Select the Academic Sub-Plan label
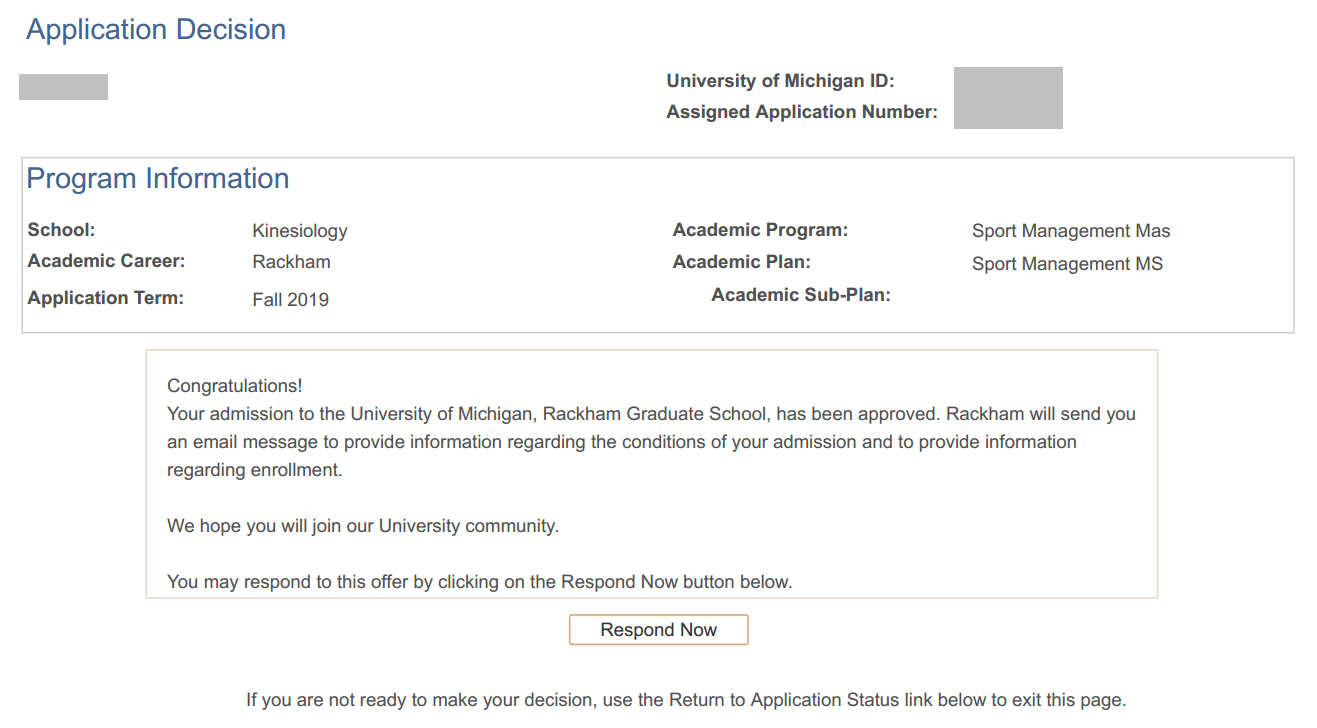 (800, 295)
